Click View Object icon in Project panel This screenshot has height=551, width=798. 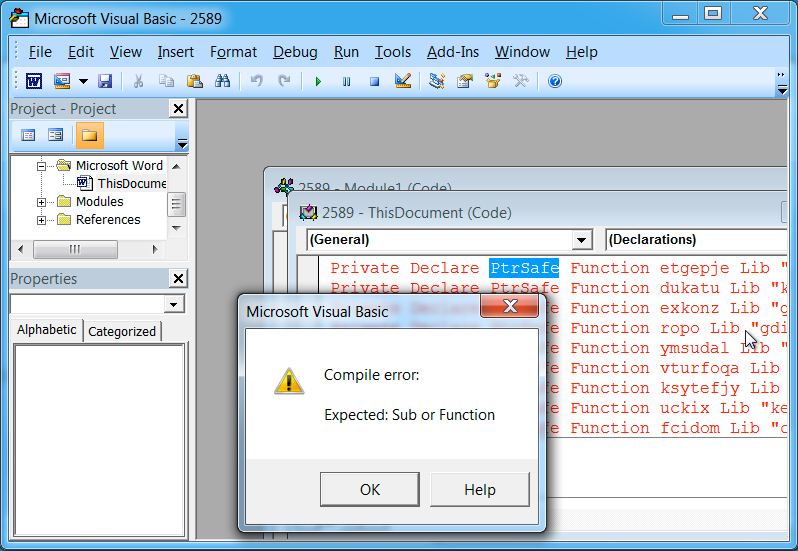[55, 135]
